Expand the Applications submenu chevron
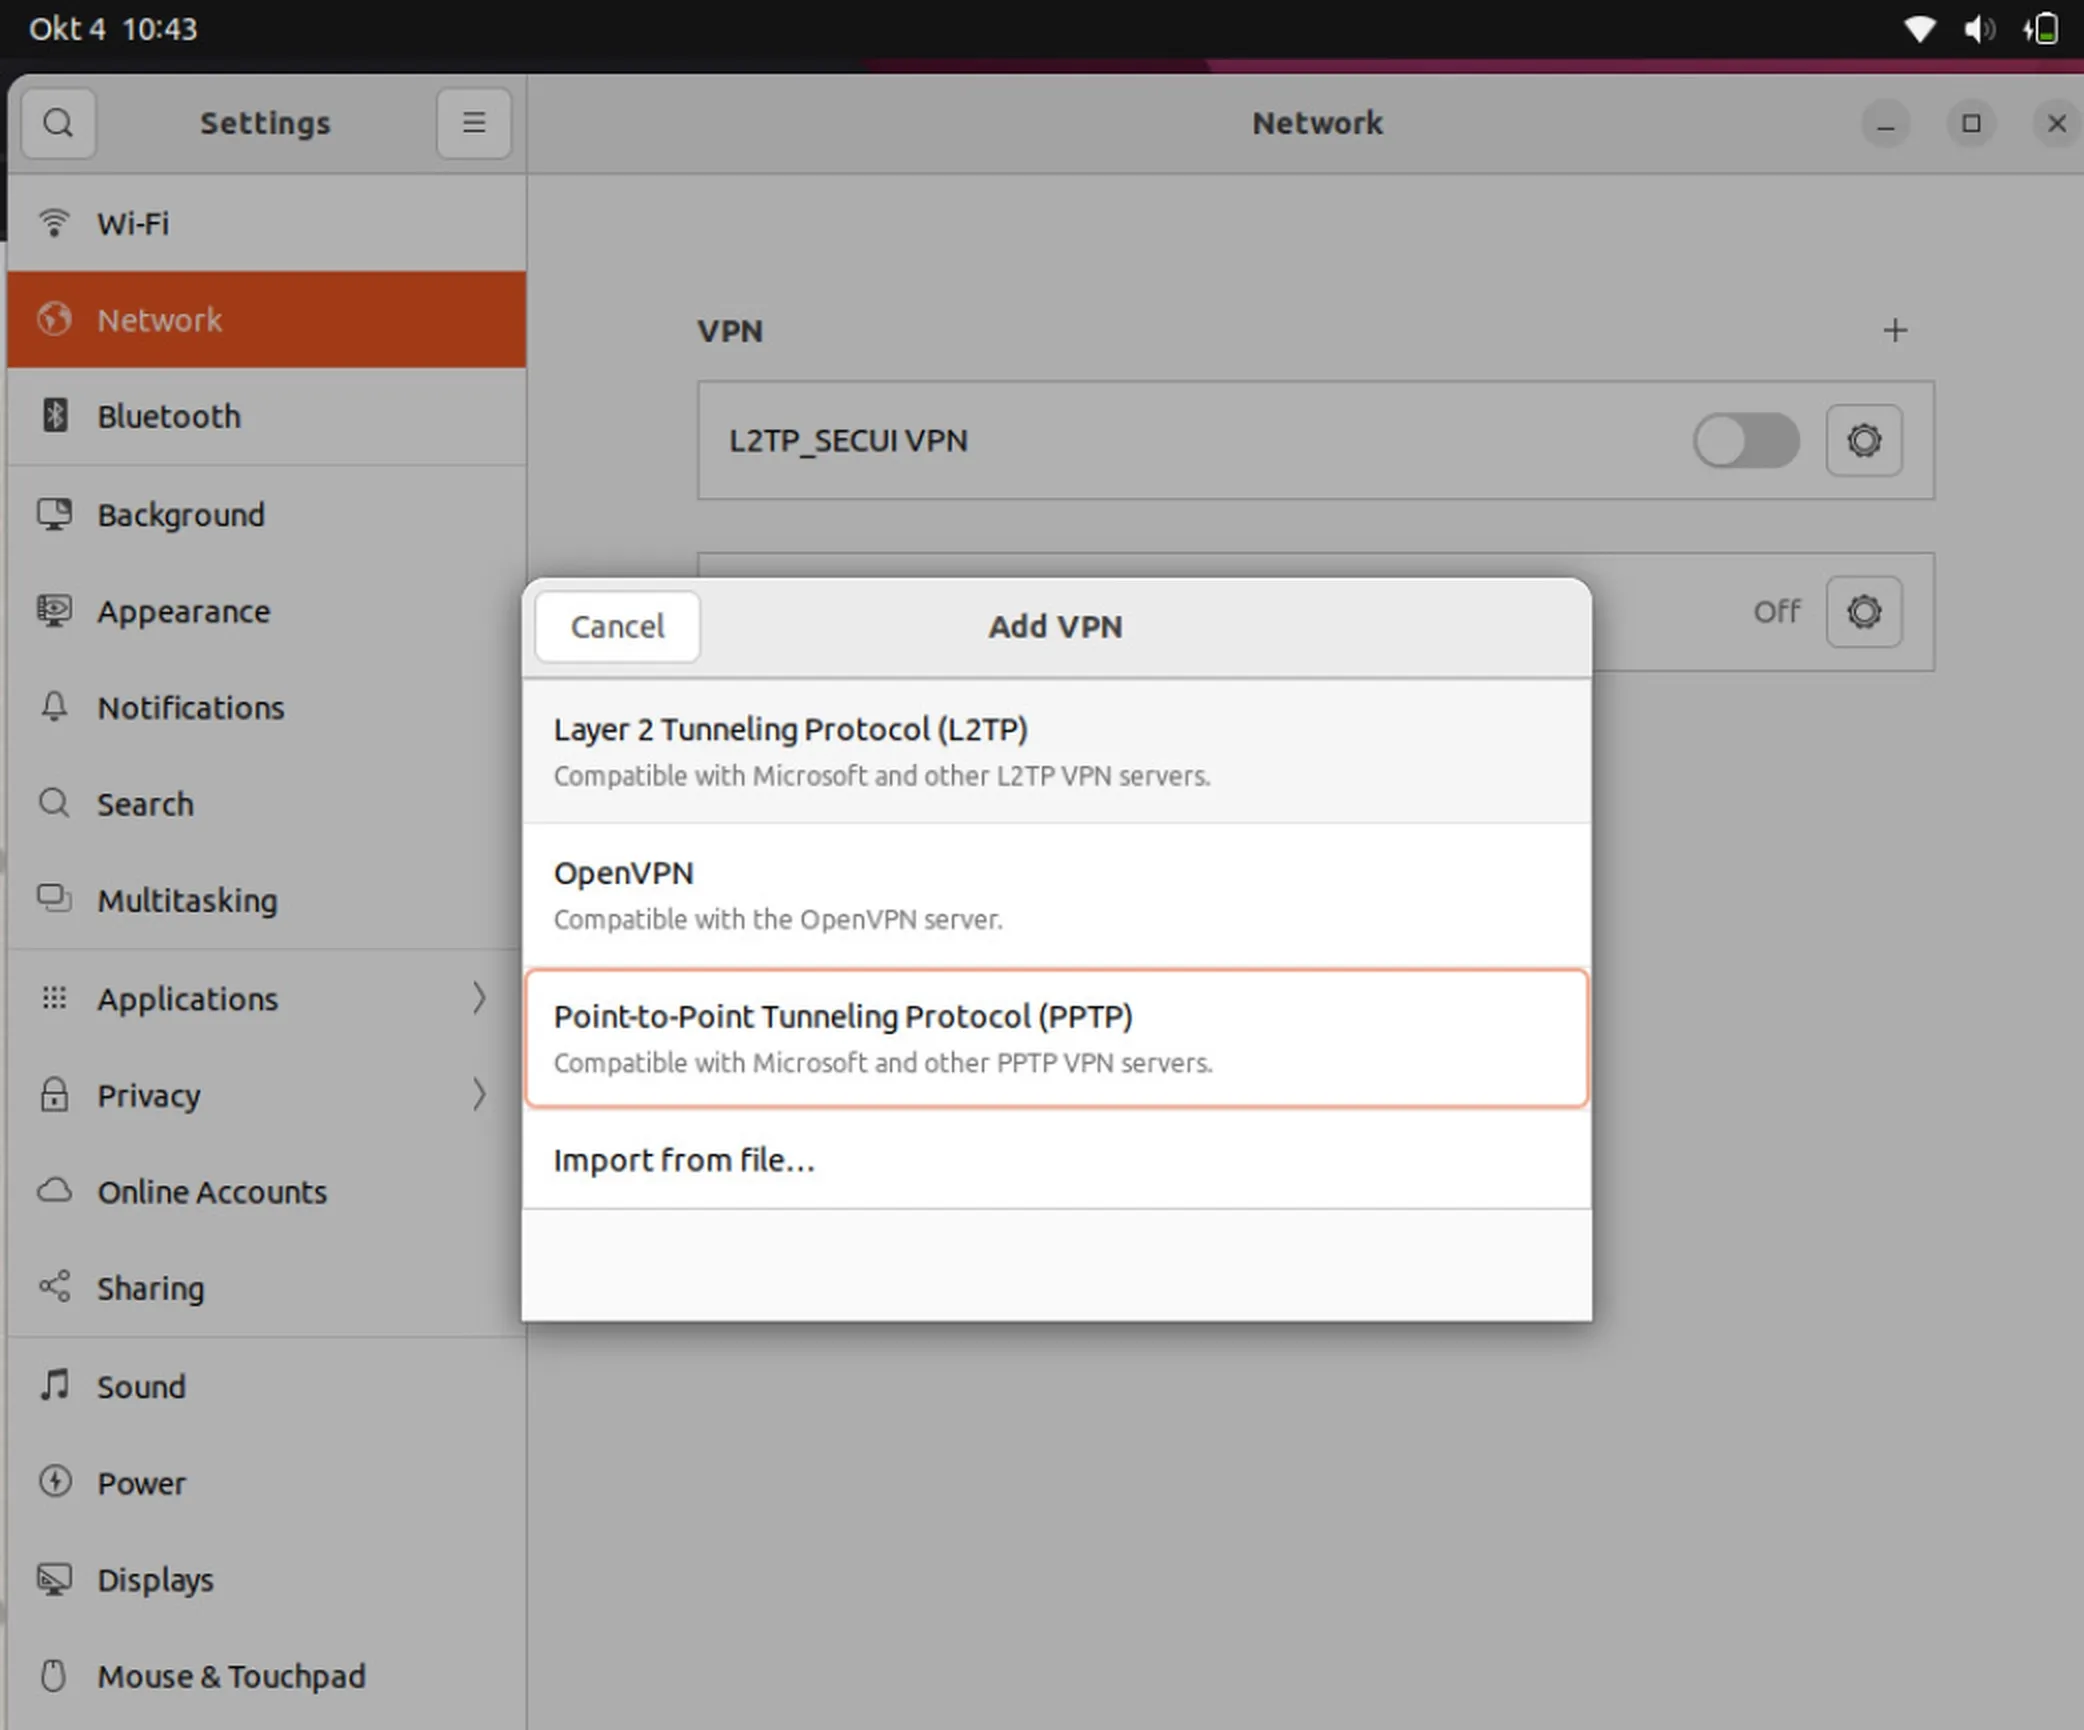 pyautogui.click(x=479, y=998)
